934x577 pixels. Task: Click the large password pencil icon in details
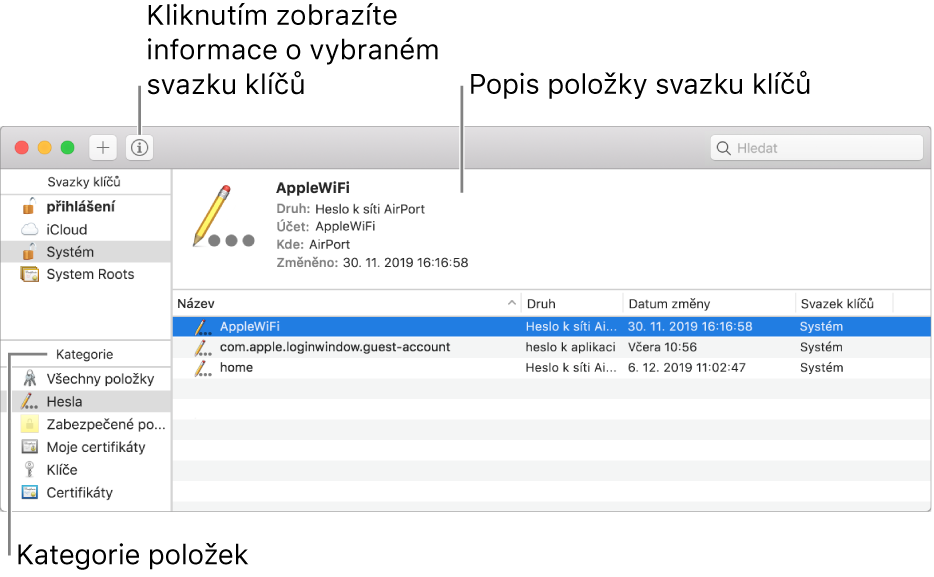[x=223, y=216]
